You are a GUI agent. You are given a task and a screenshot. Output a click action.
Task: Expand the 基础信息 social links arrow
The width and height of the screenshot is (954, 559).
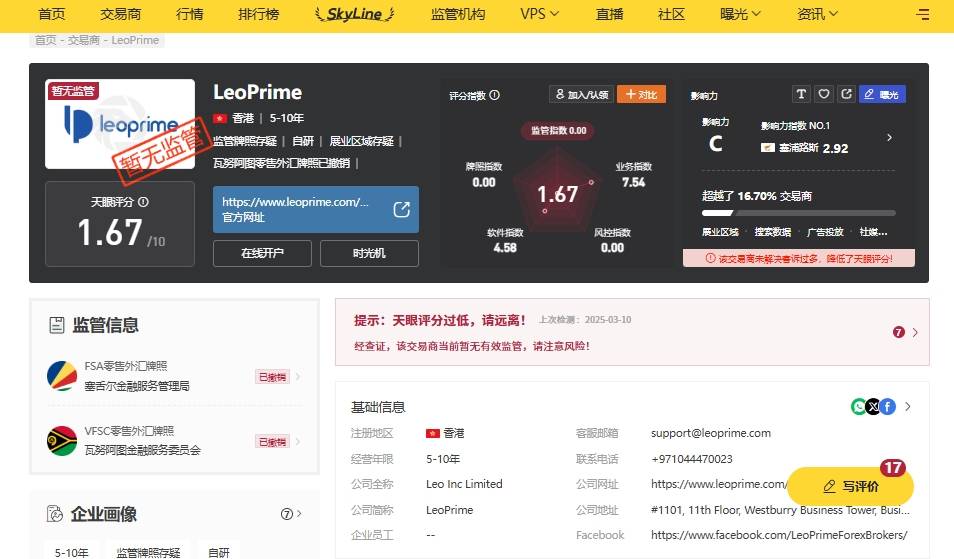point(908,406)
